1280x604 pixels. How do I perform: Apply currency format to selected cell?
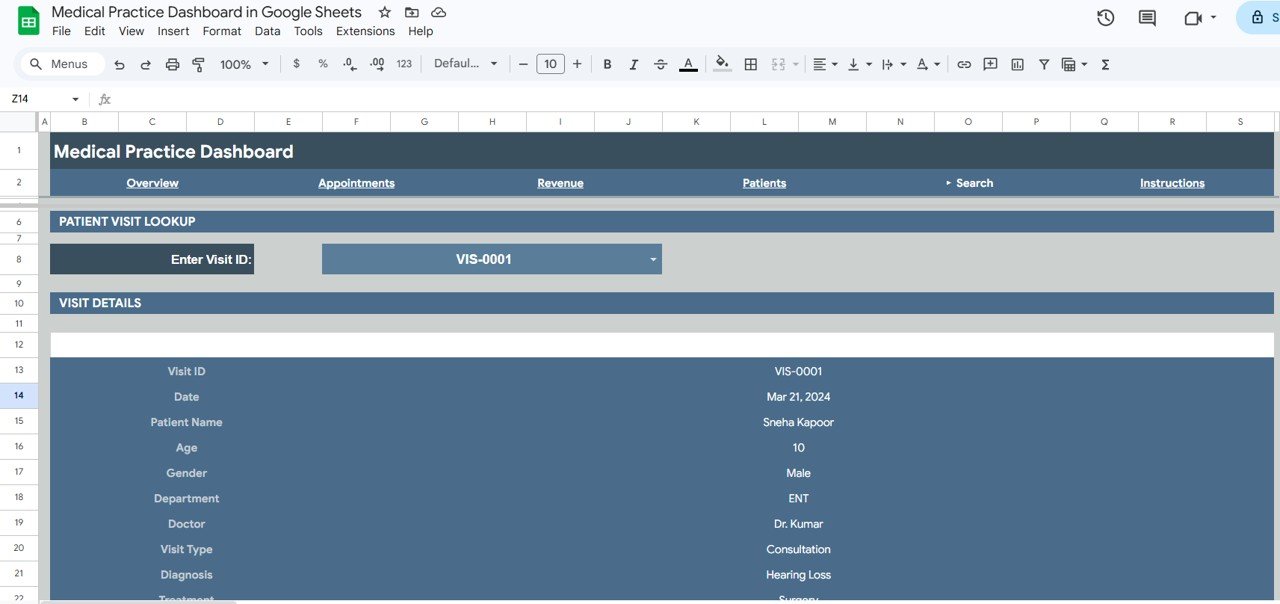point(296,64)
